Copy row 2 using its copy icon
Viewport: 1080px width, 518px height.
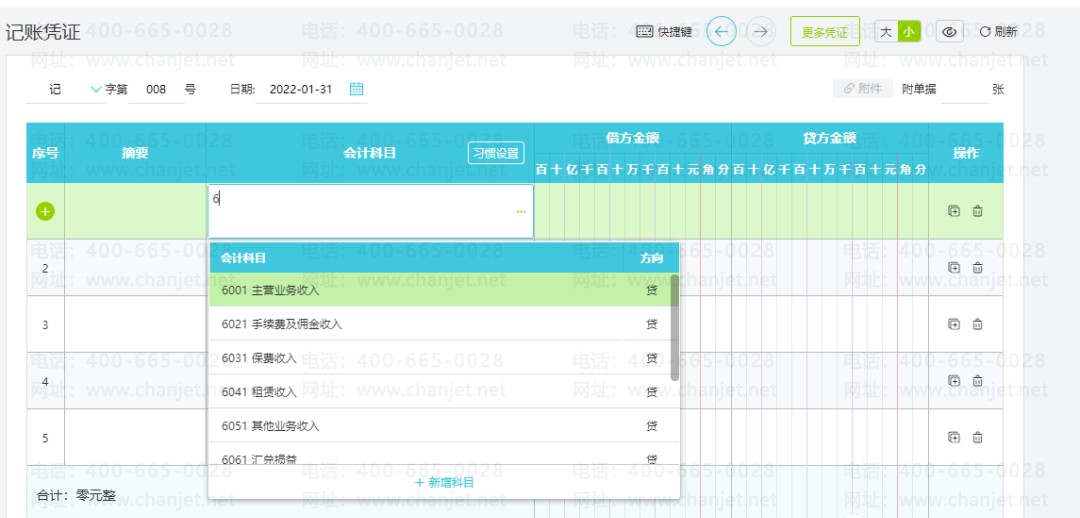[x=954, y=268]
